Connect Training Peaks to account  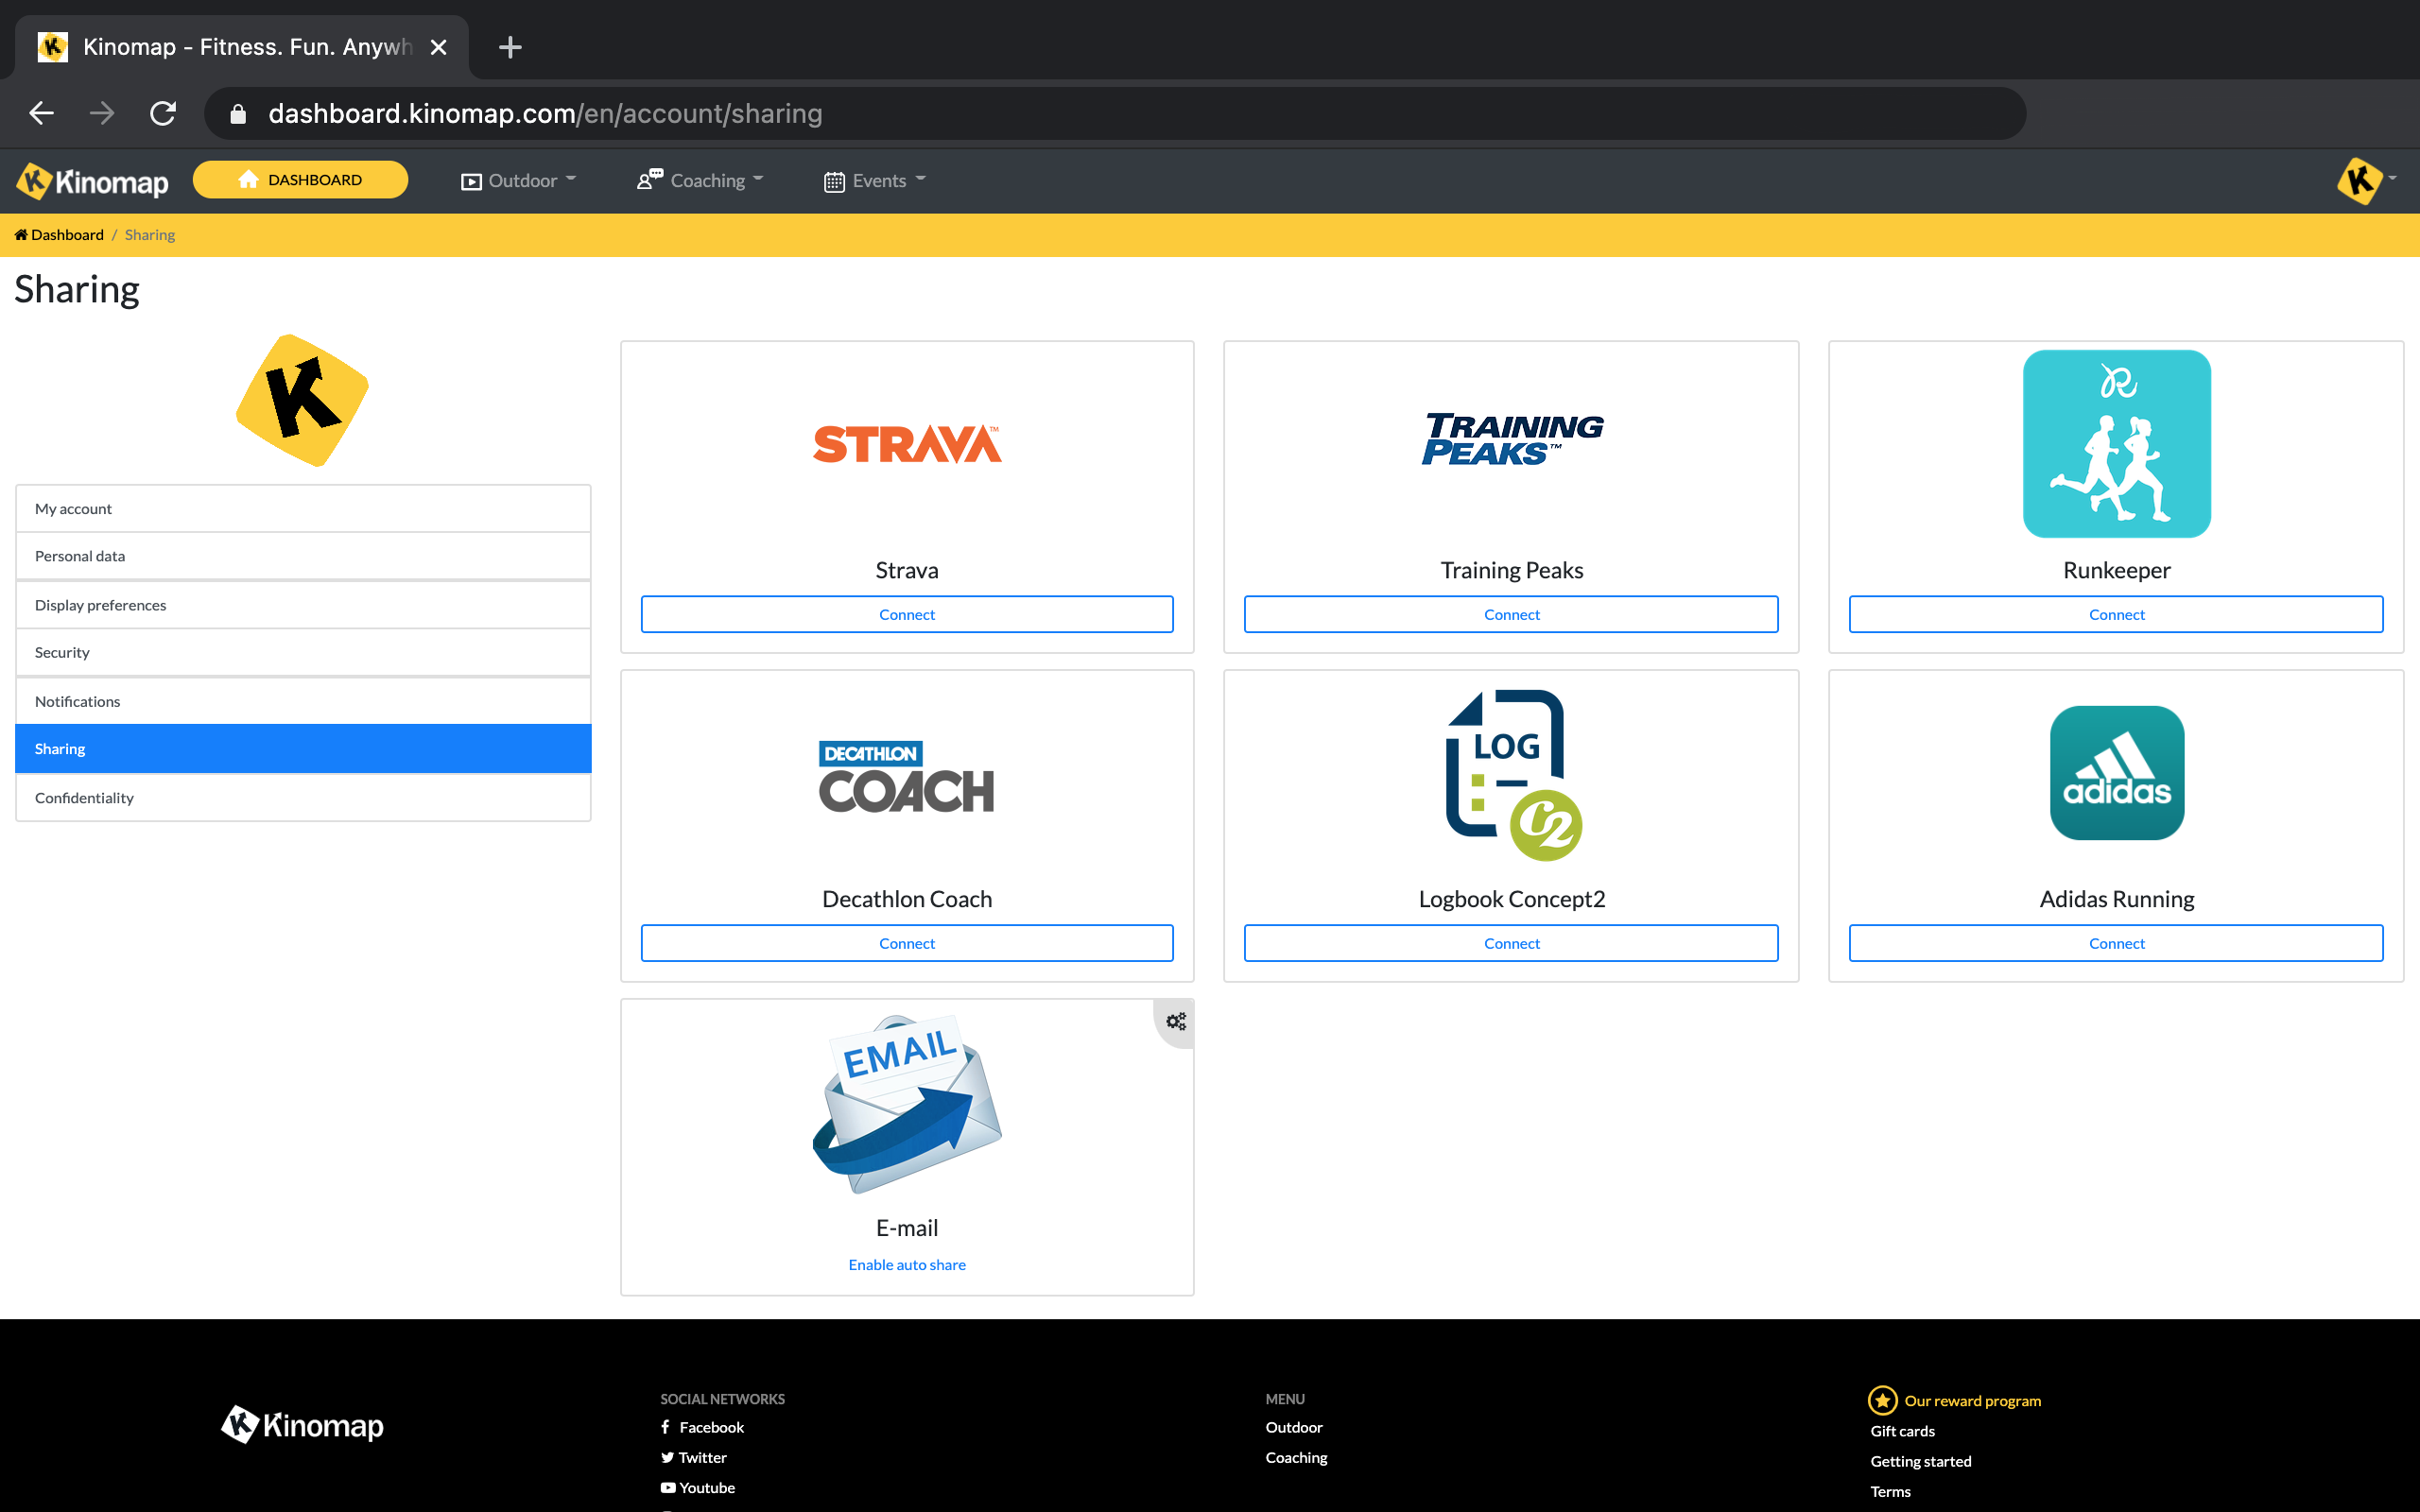(x=1511, y=613)
